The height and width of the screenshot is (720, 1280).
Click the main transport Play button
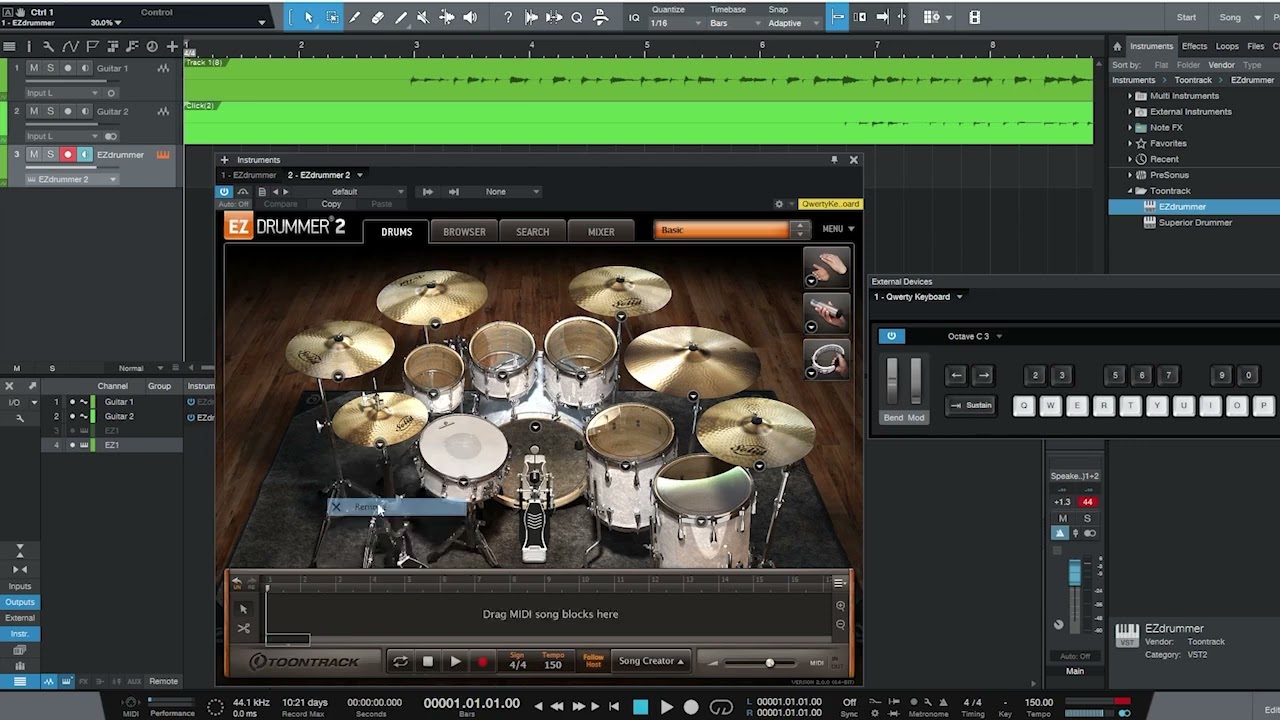pos(666,707)
